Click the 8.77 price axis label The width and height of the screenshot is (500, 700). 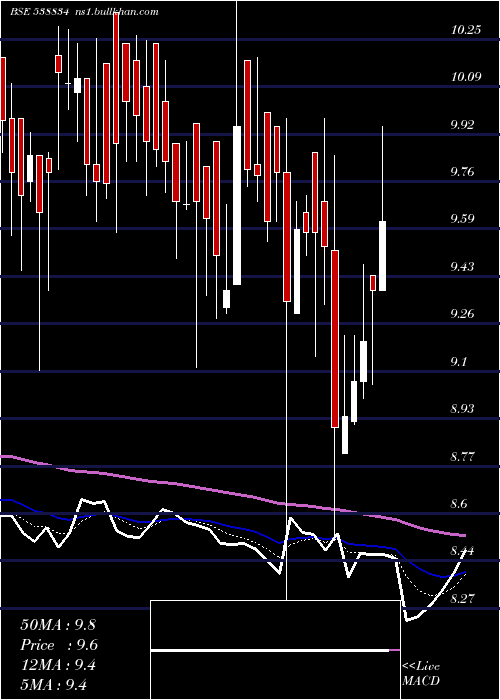tap(462, 456)
